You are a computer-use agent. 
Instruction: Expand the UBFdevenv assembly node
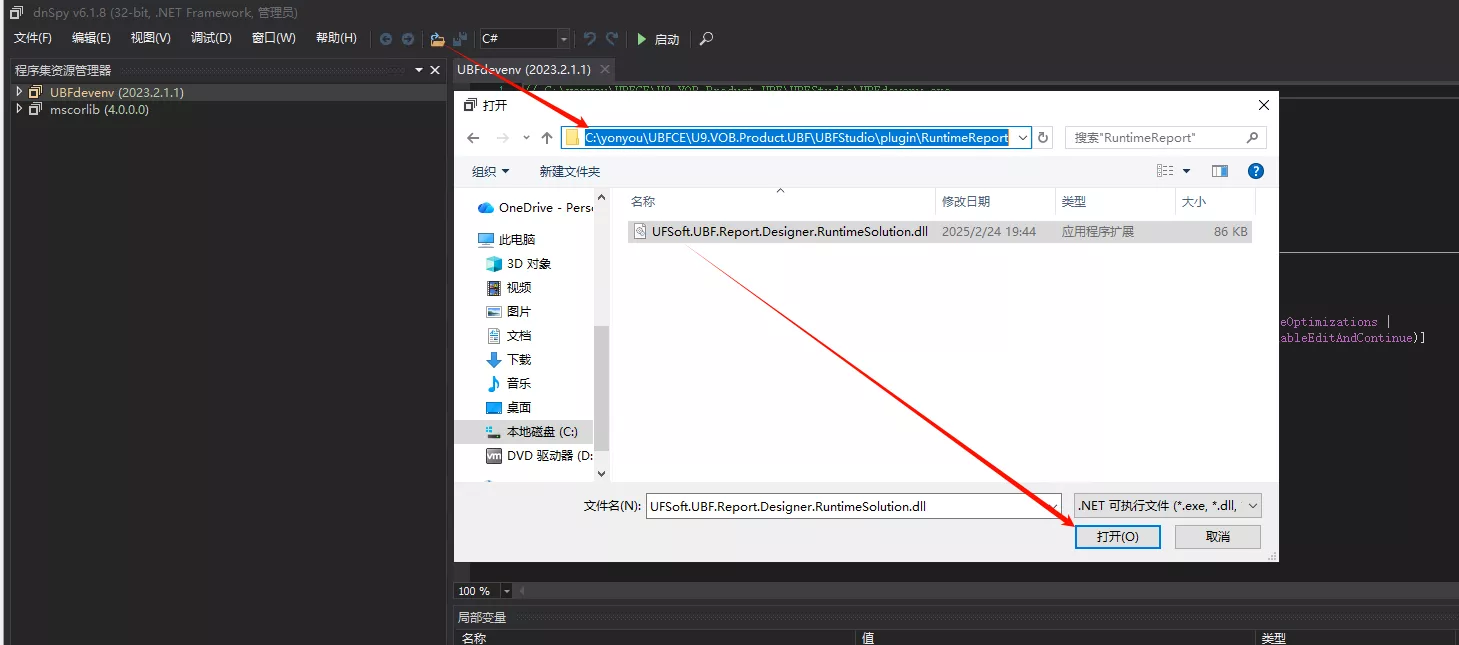[x=19, y=92]
